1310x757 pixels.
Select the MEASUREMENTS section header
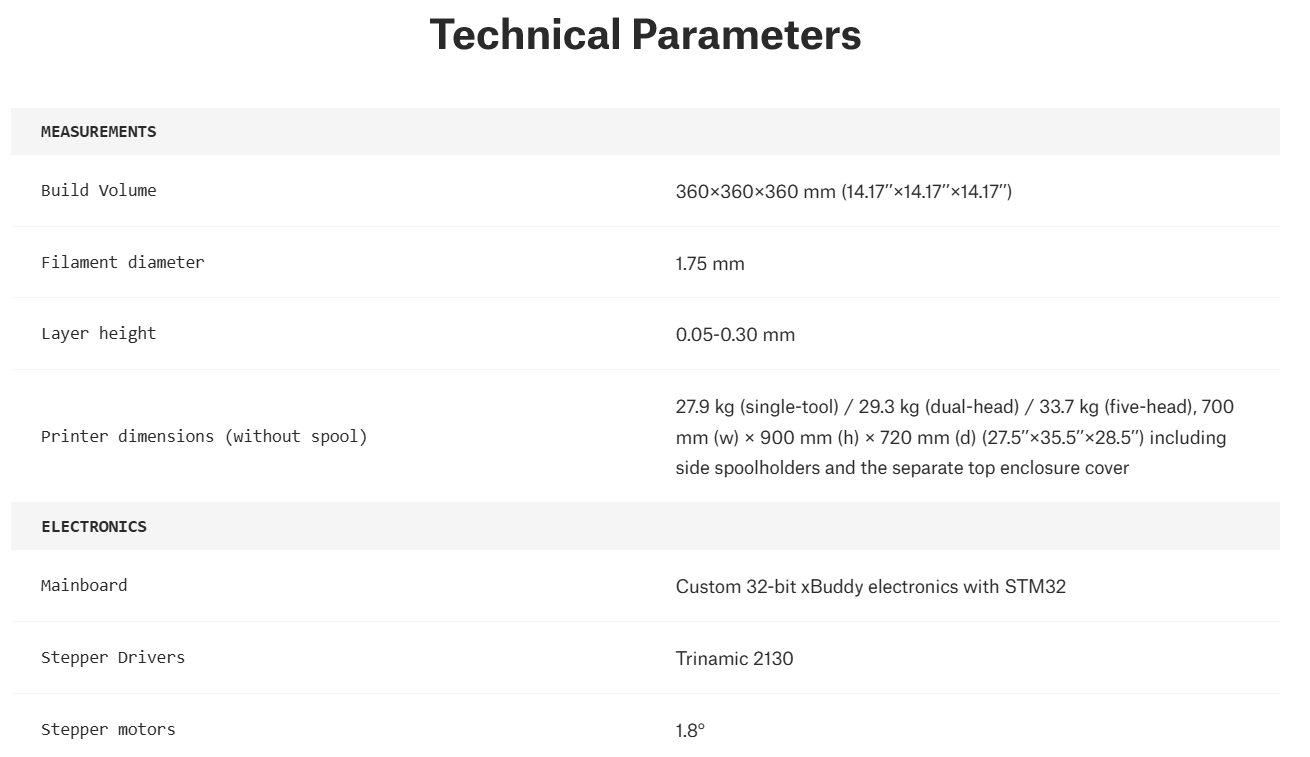click(x=98, y=131)
